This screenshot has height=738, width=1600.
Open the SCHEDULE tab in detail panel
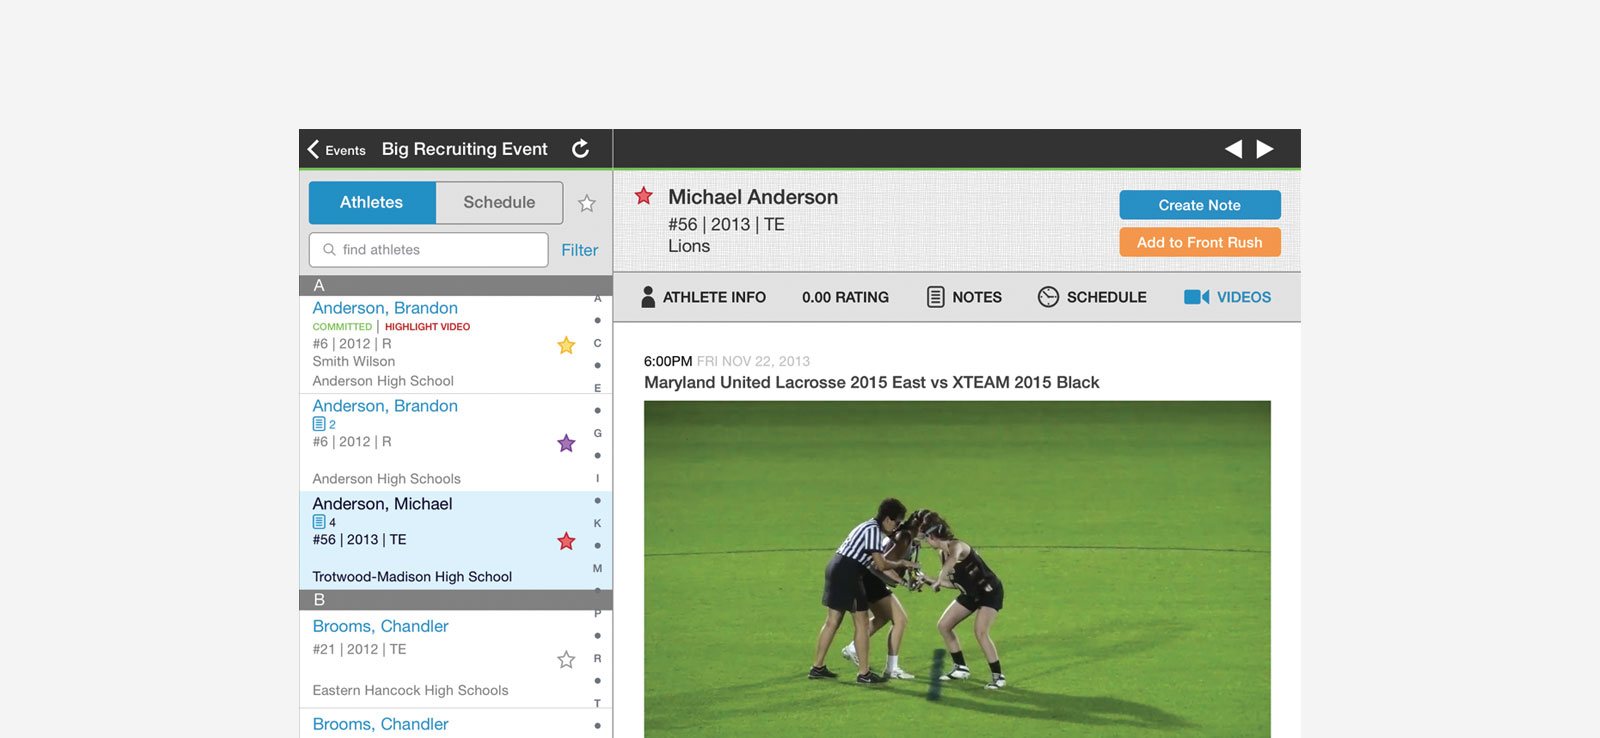[1092, 297]
